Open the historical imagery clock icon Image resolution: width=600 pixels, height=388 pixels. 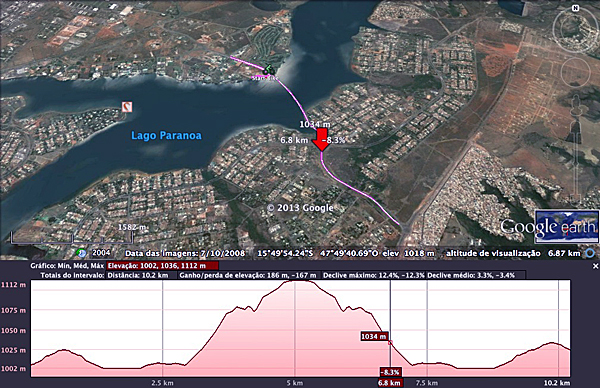[81, 253]
